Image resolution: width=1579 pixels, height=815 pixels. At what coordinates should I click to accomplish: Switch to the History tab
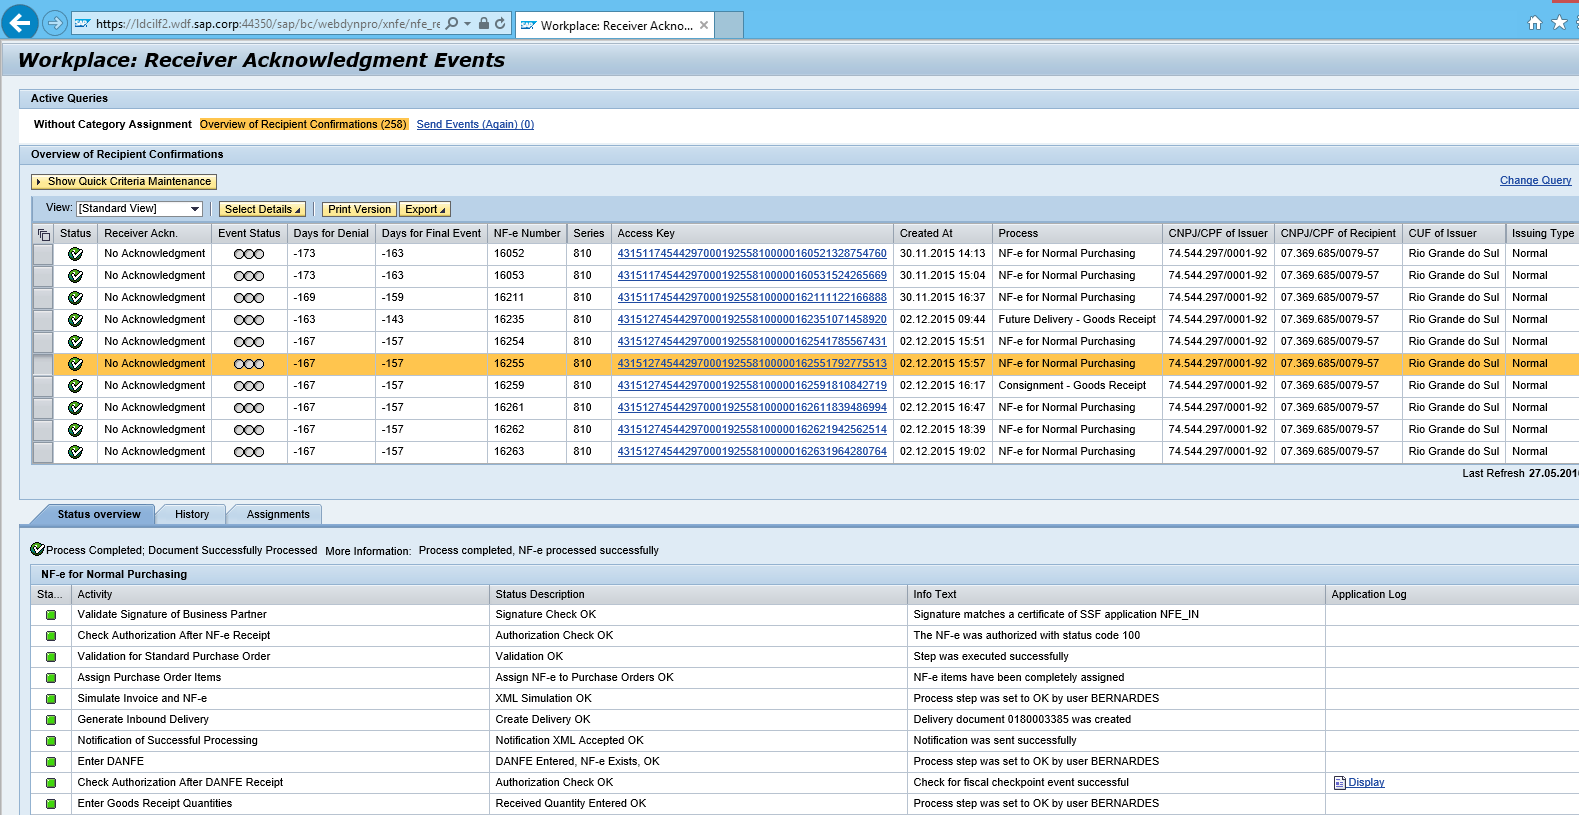pos(192,514)
